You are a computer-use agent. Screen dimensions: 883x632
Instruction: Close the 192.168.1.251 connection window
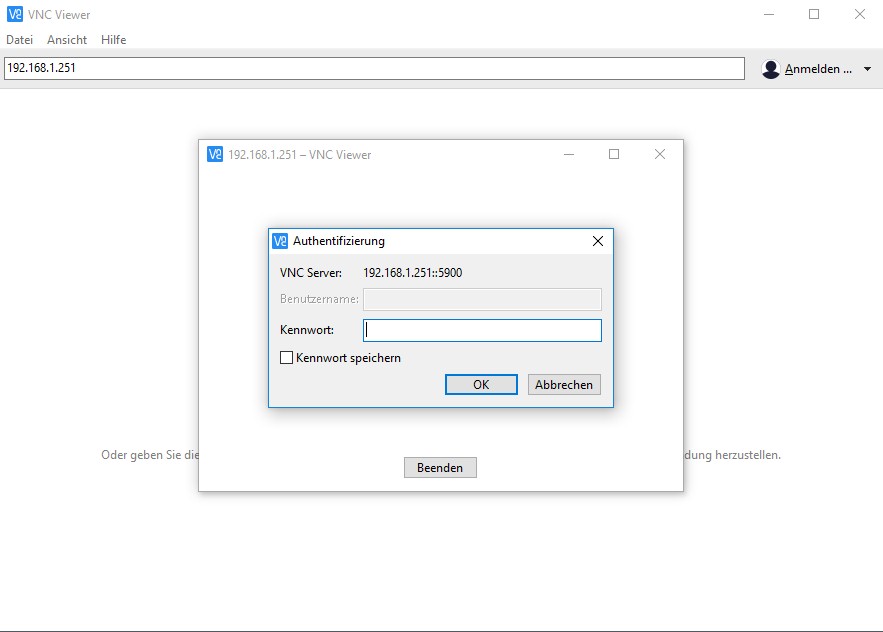tap(660, 154)
